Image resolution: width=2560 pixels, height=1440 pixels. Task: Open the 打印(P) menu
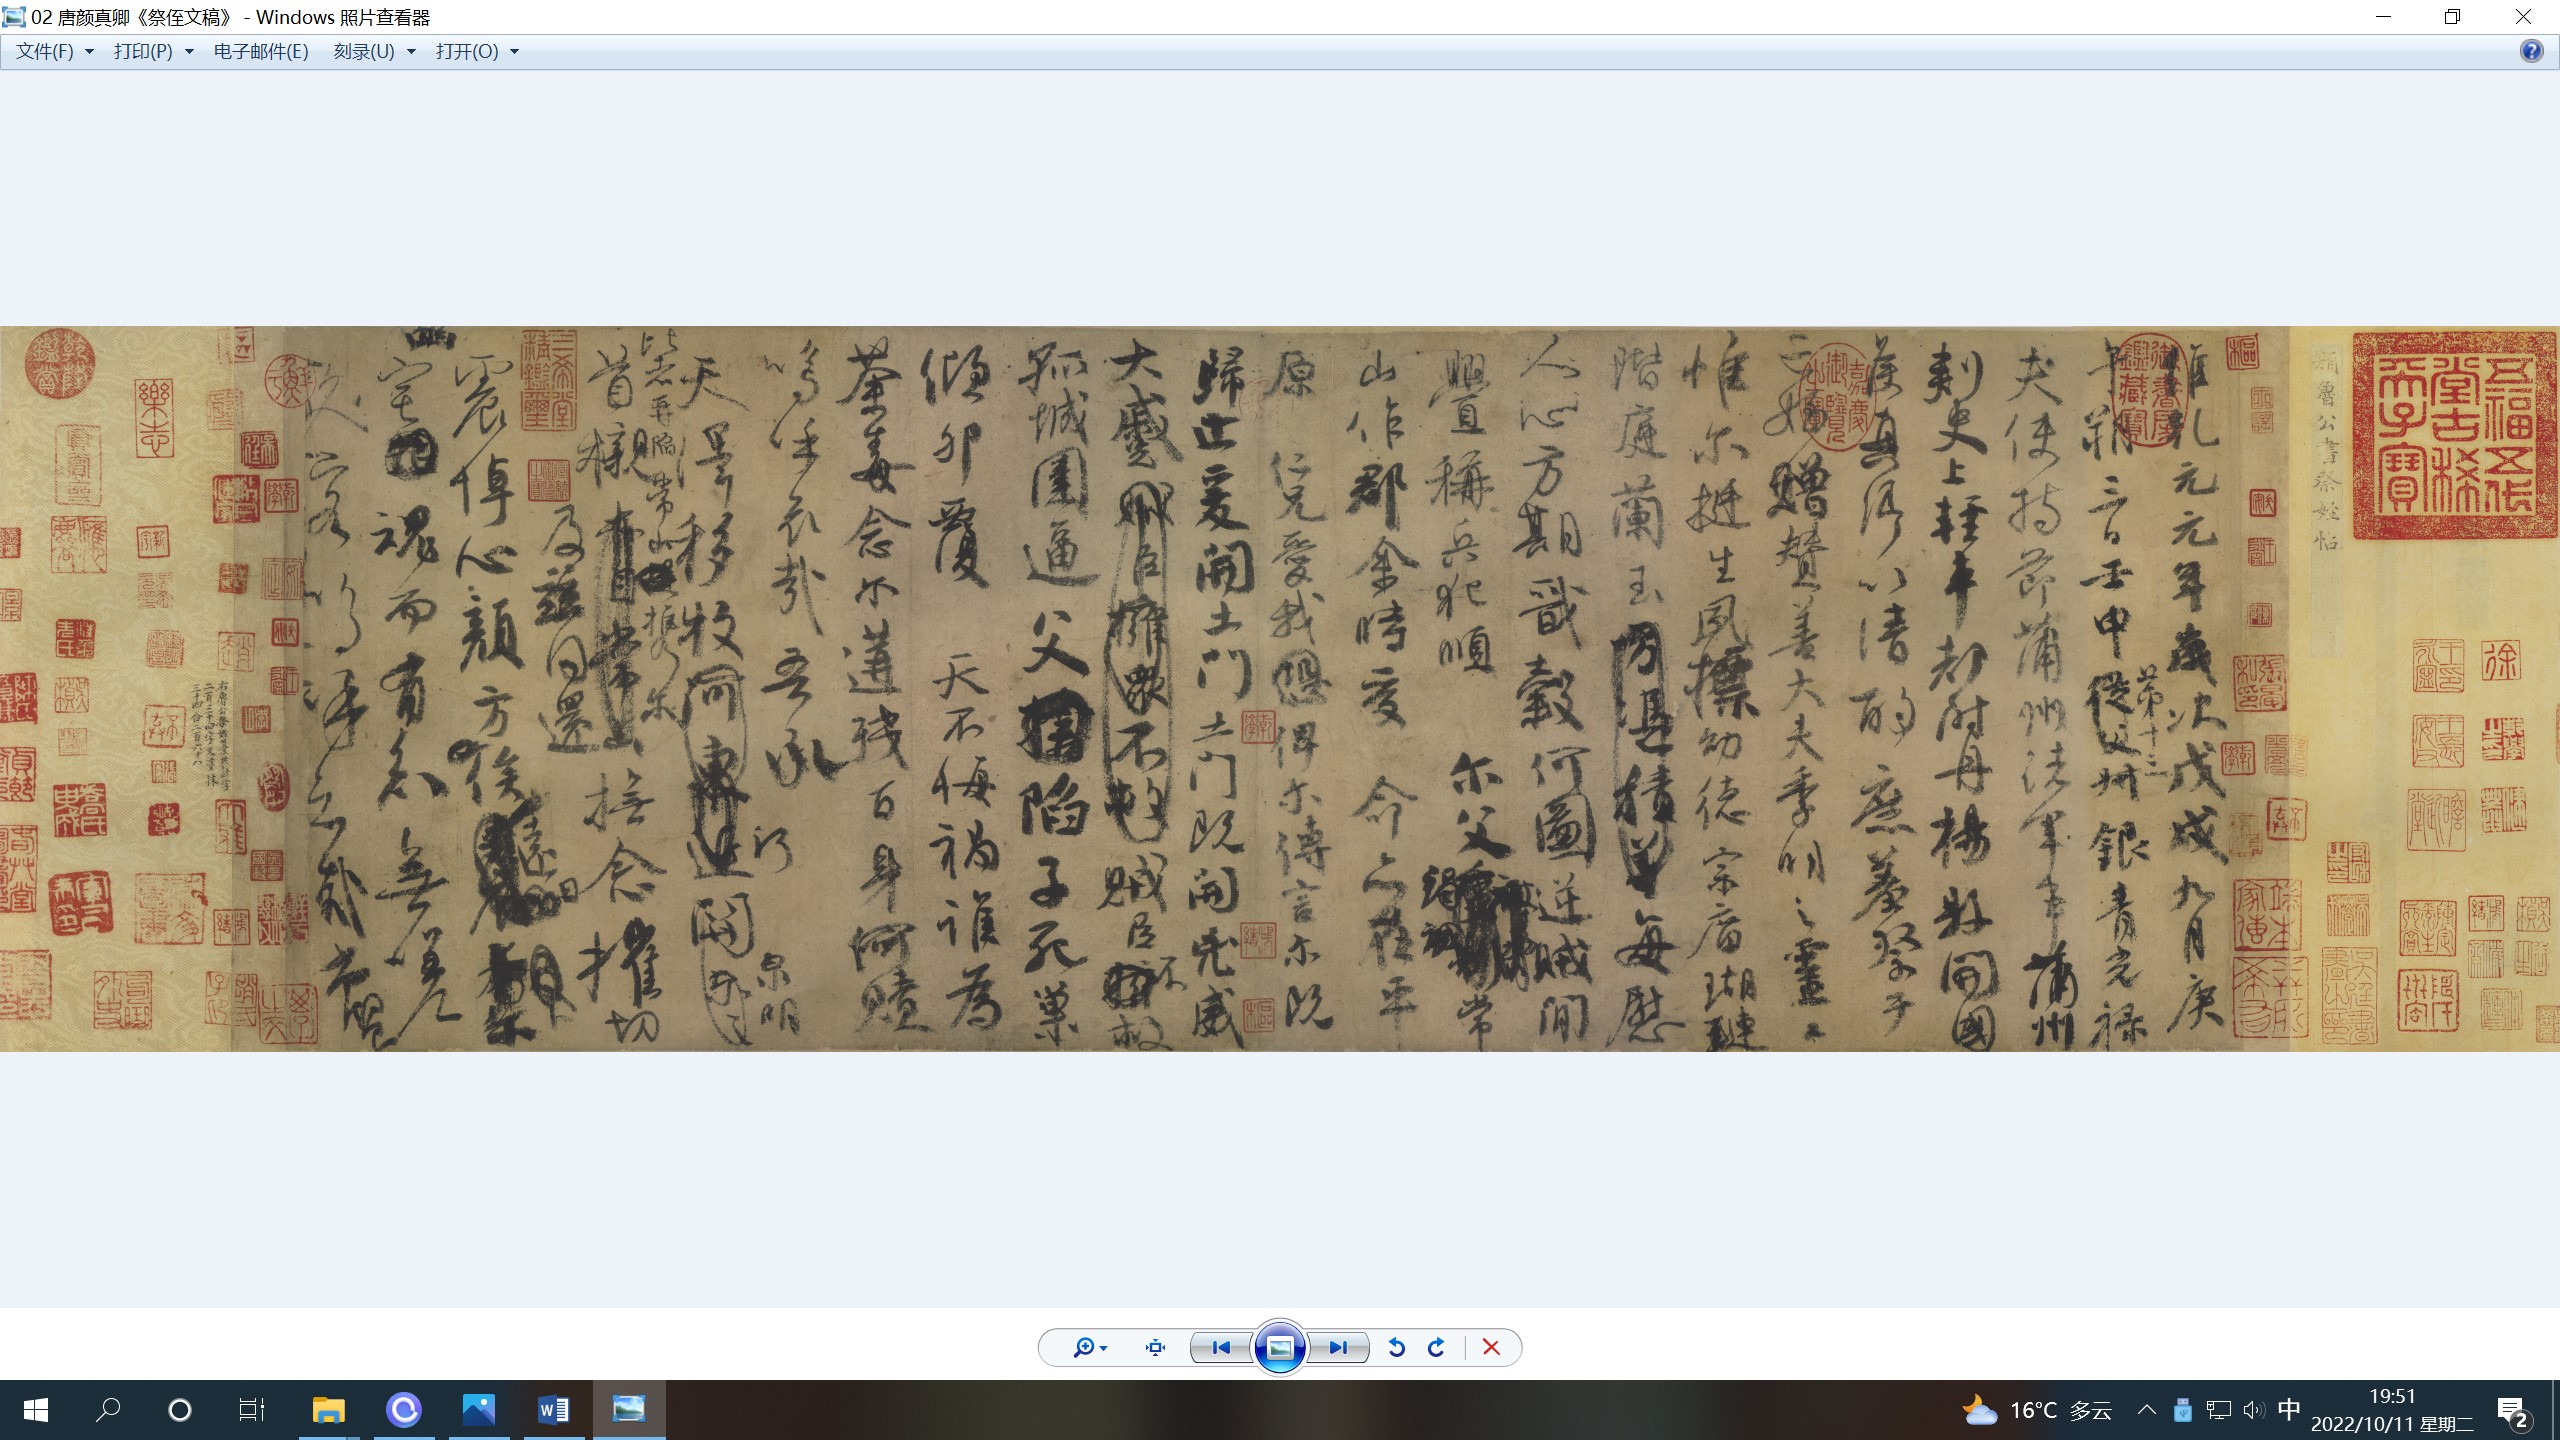click(x=143, y=51)
